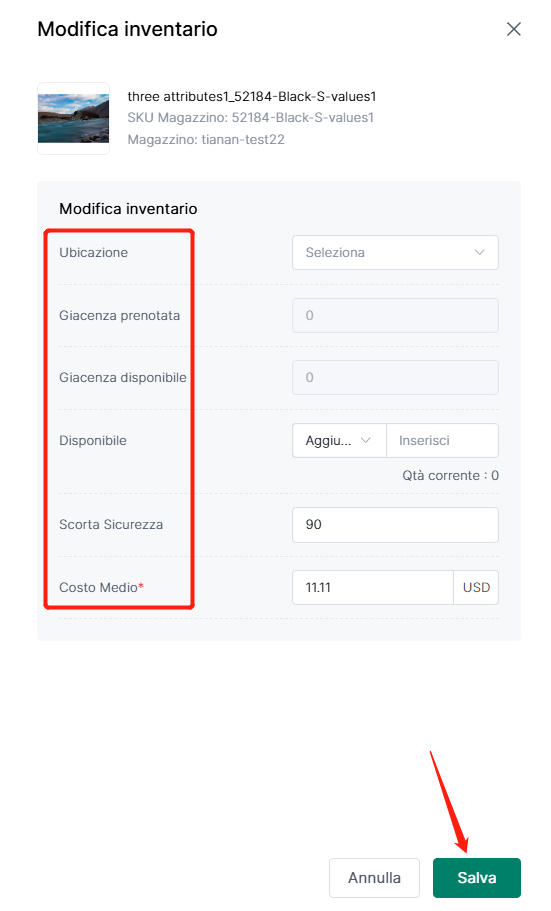
Task: Save changes with the Salva button
Action: pos(477,877)
